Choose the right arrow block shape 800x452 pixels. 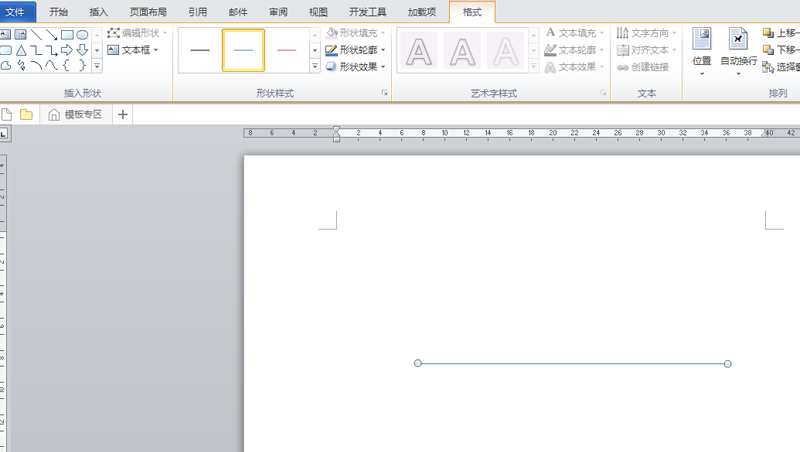67,50
